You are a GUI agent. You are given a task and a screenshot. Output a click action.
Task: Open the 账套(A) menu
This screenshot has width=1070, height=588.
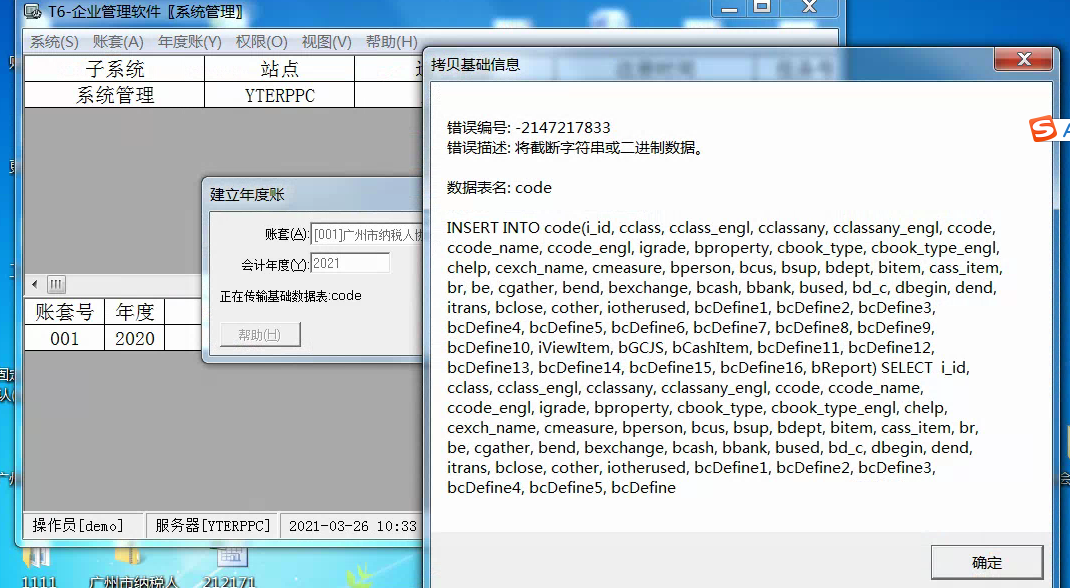click(118, 42)
